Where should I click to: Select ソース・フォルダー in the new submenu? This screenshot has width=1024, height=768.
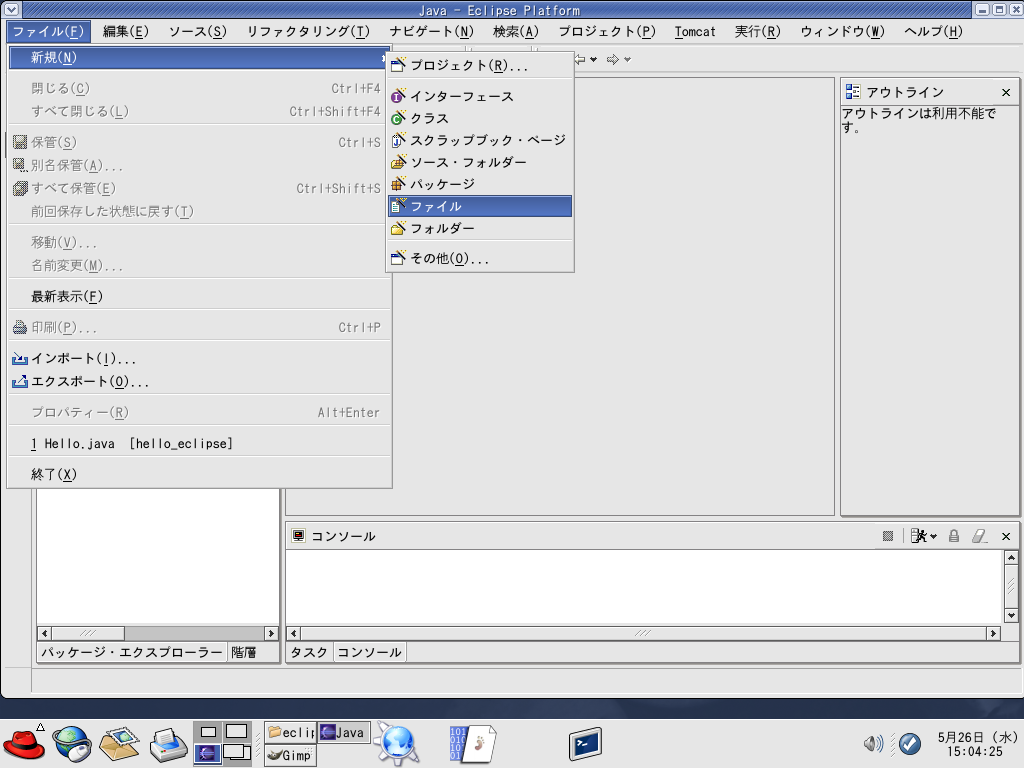[x=480, y=163]
